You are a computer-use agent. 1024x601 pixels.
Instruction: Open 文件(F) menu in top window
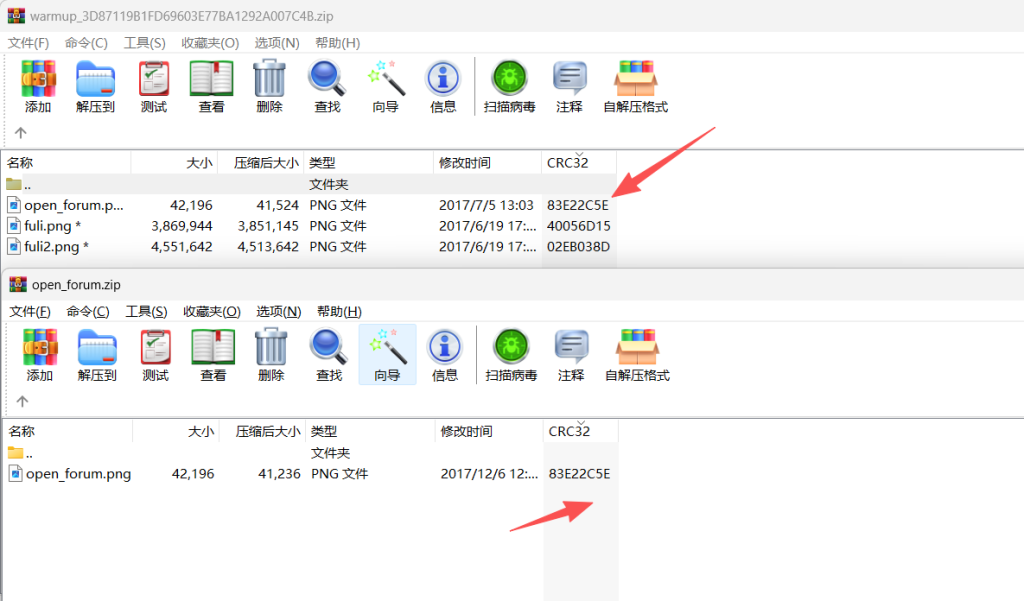[x=29, y=43]
